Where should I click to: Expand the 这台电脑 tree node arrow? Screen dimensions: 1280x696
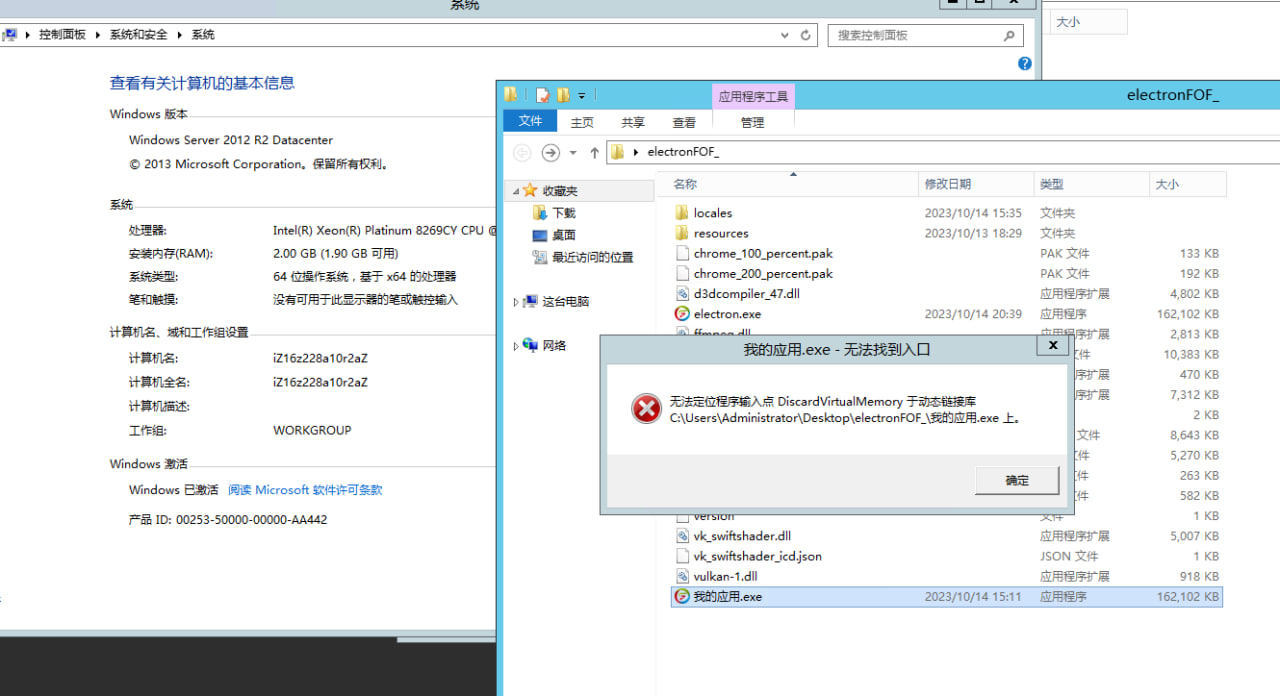coord(516,301)
